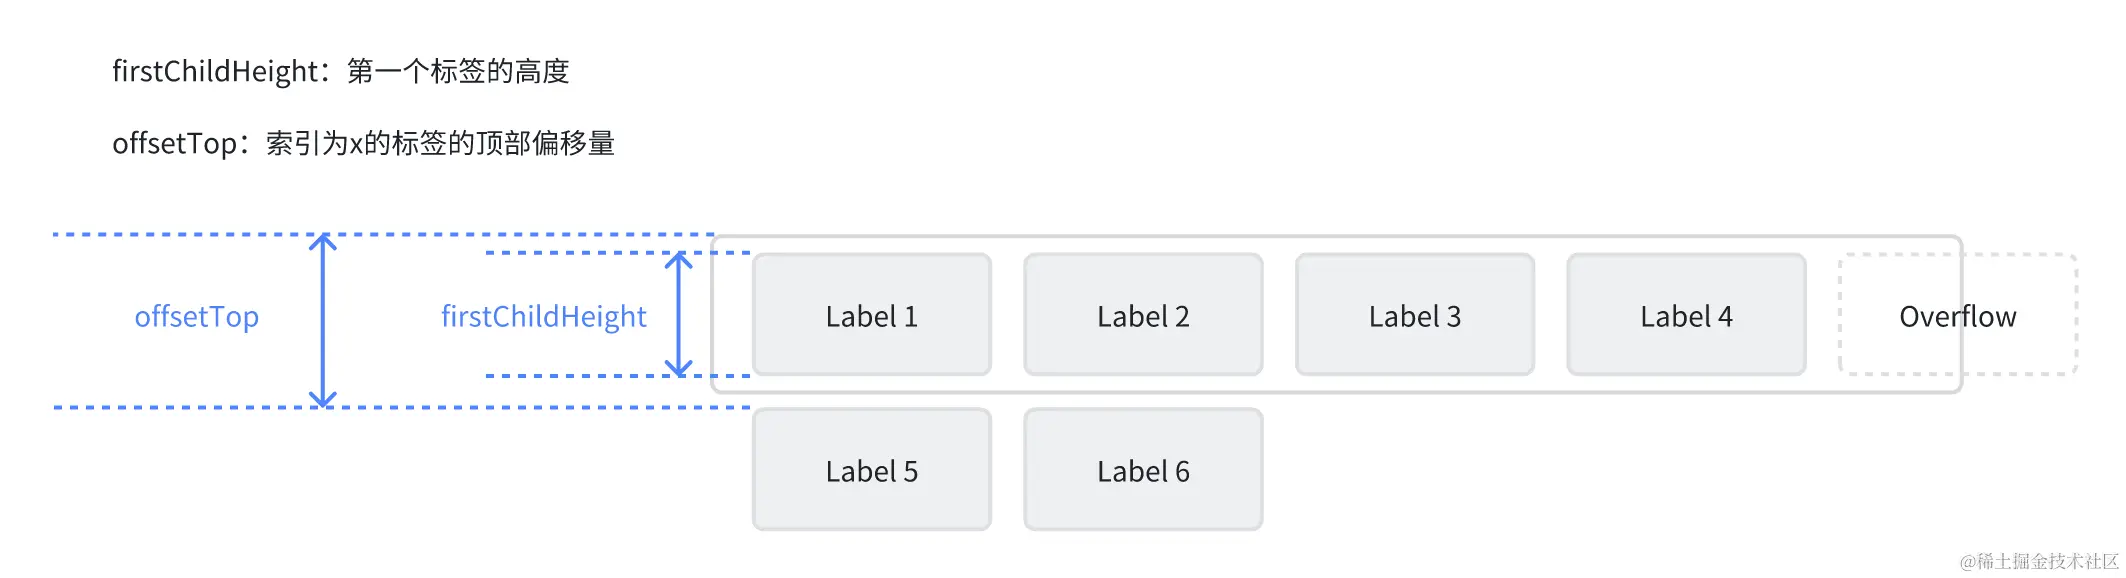Click the dashed line above the offsetTop arrow

tap(180, 234)
